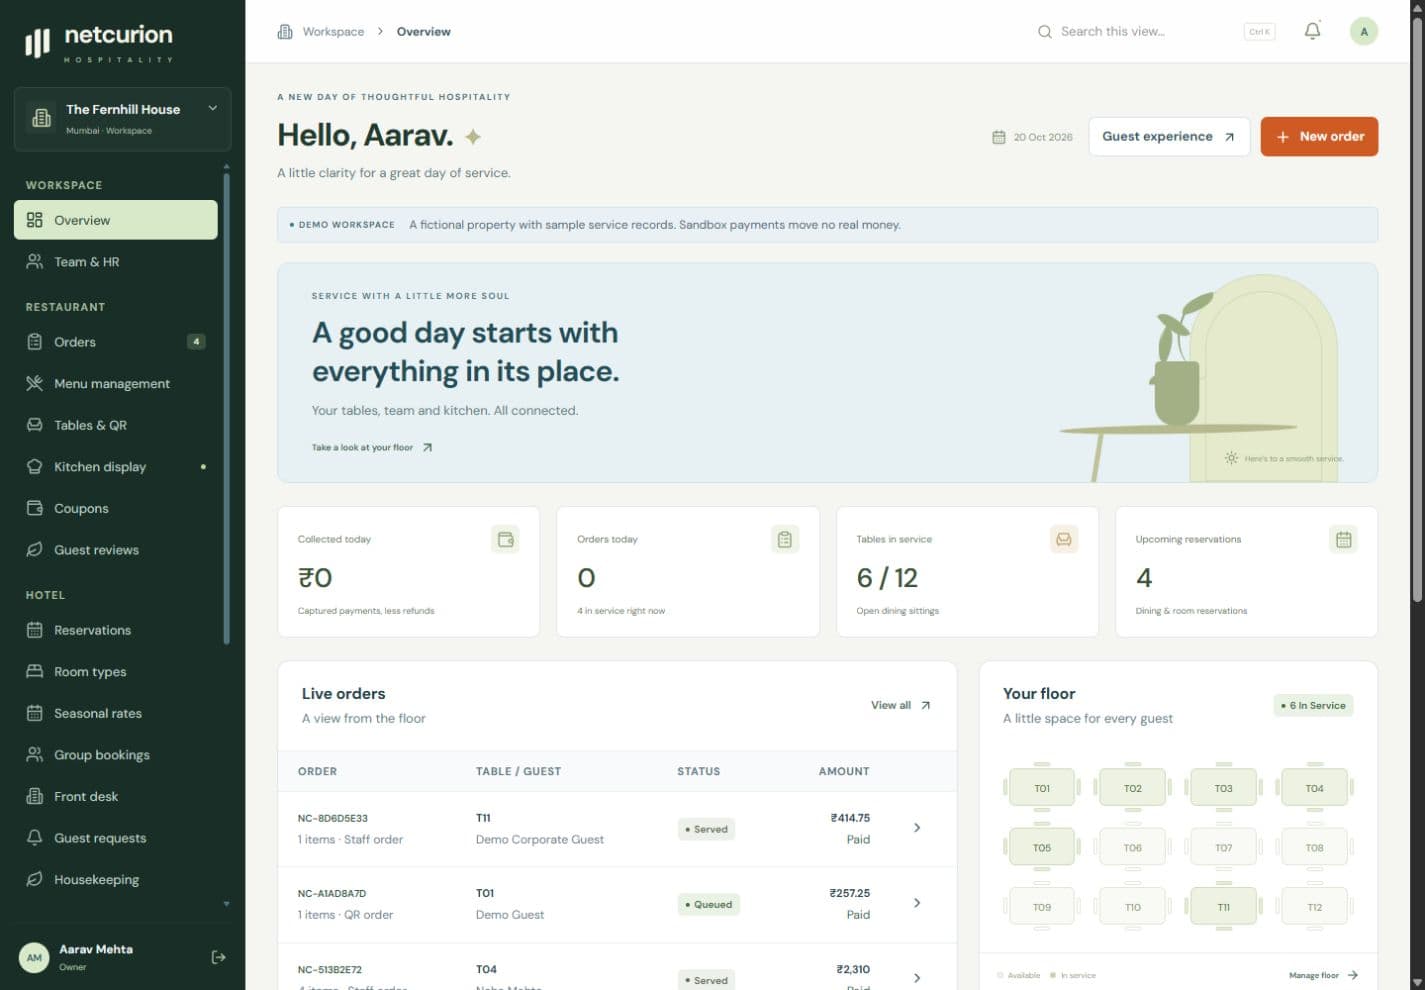Screen dimensions: 1425x990
Task: Open Menu management
Action: point(116,384)
